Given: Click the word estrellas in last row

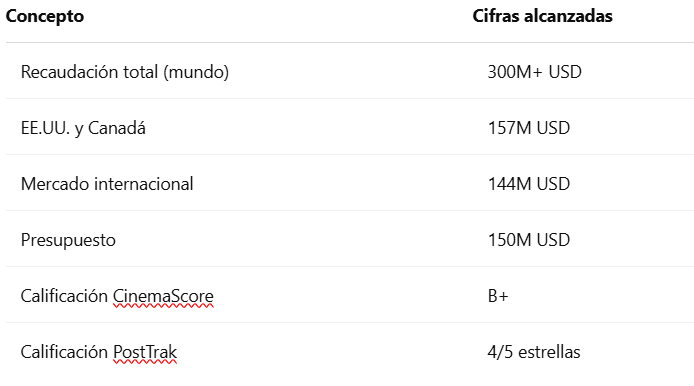Looking at the screenshot, I should click(x=549, y=352).
